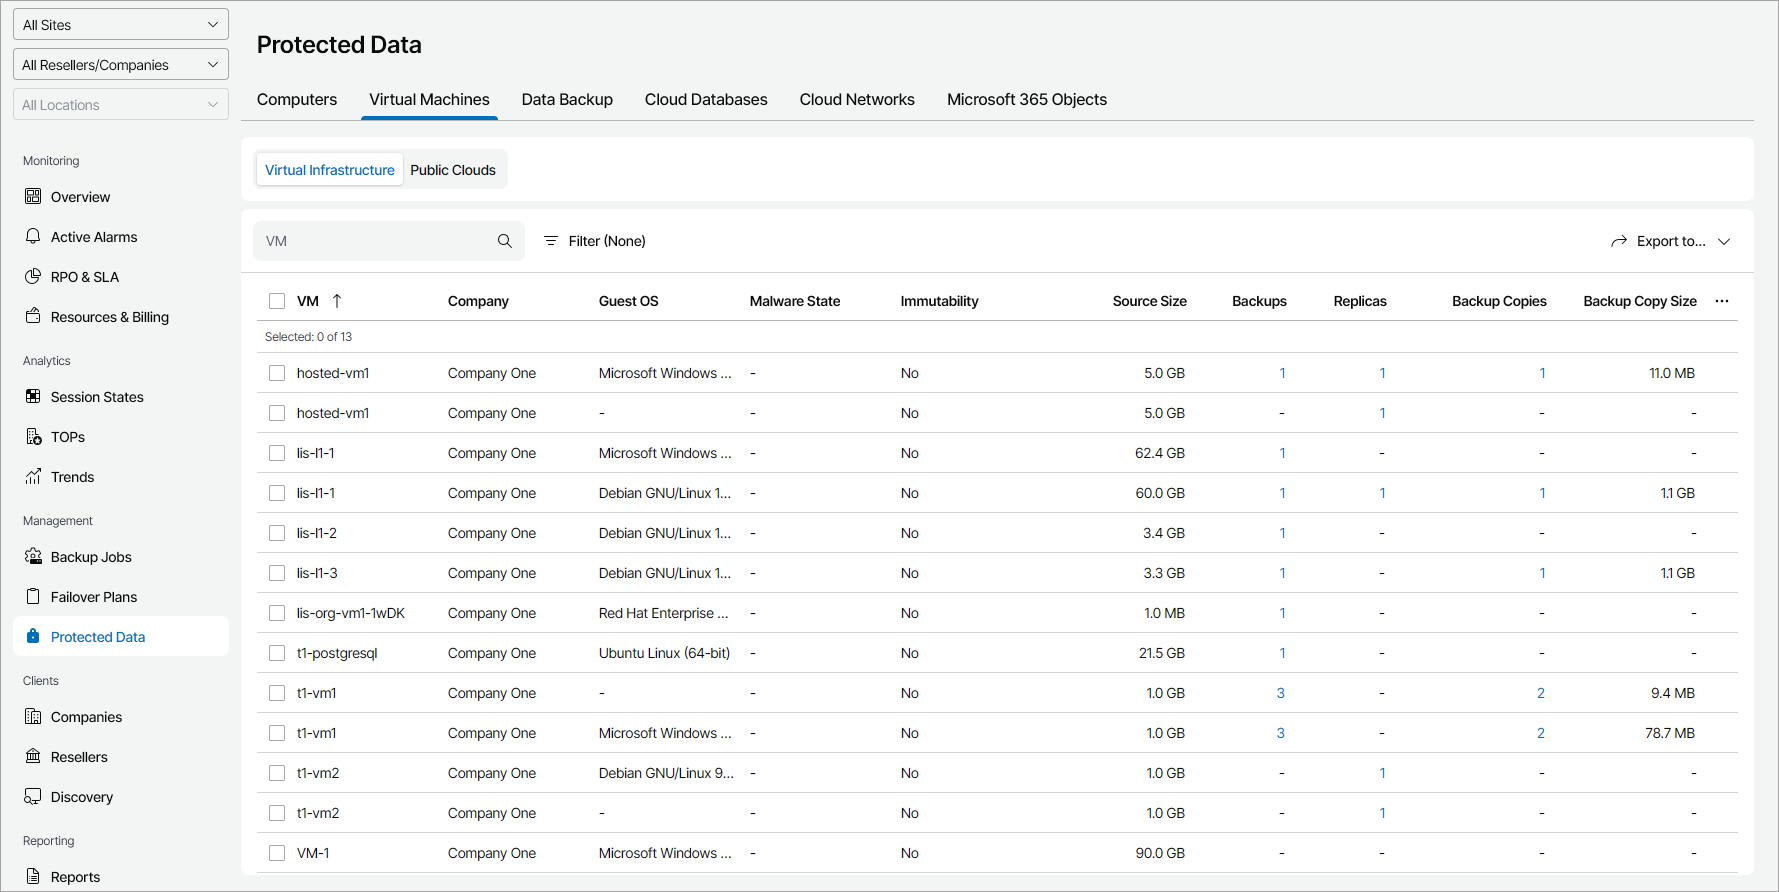Expand the All Sites dropdown
Screen dimensions: 1779x892
tap(121, 25)
